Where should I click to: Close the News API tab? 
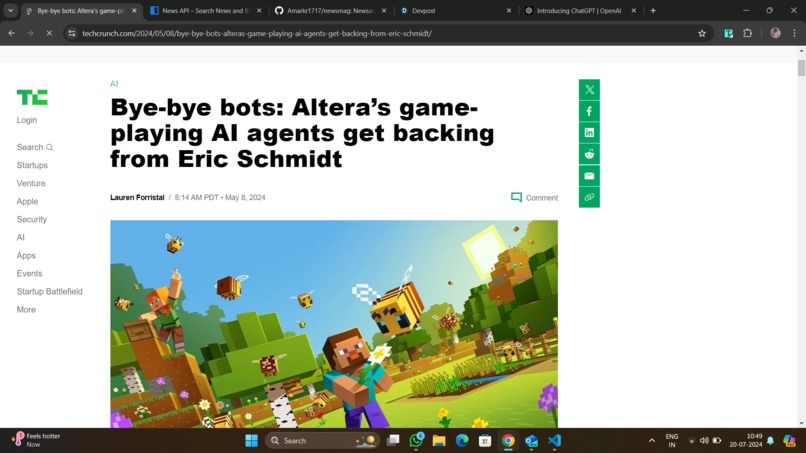[259, 10]
